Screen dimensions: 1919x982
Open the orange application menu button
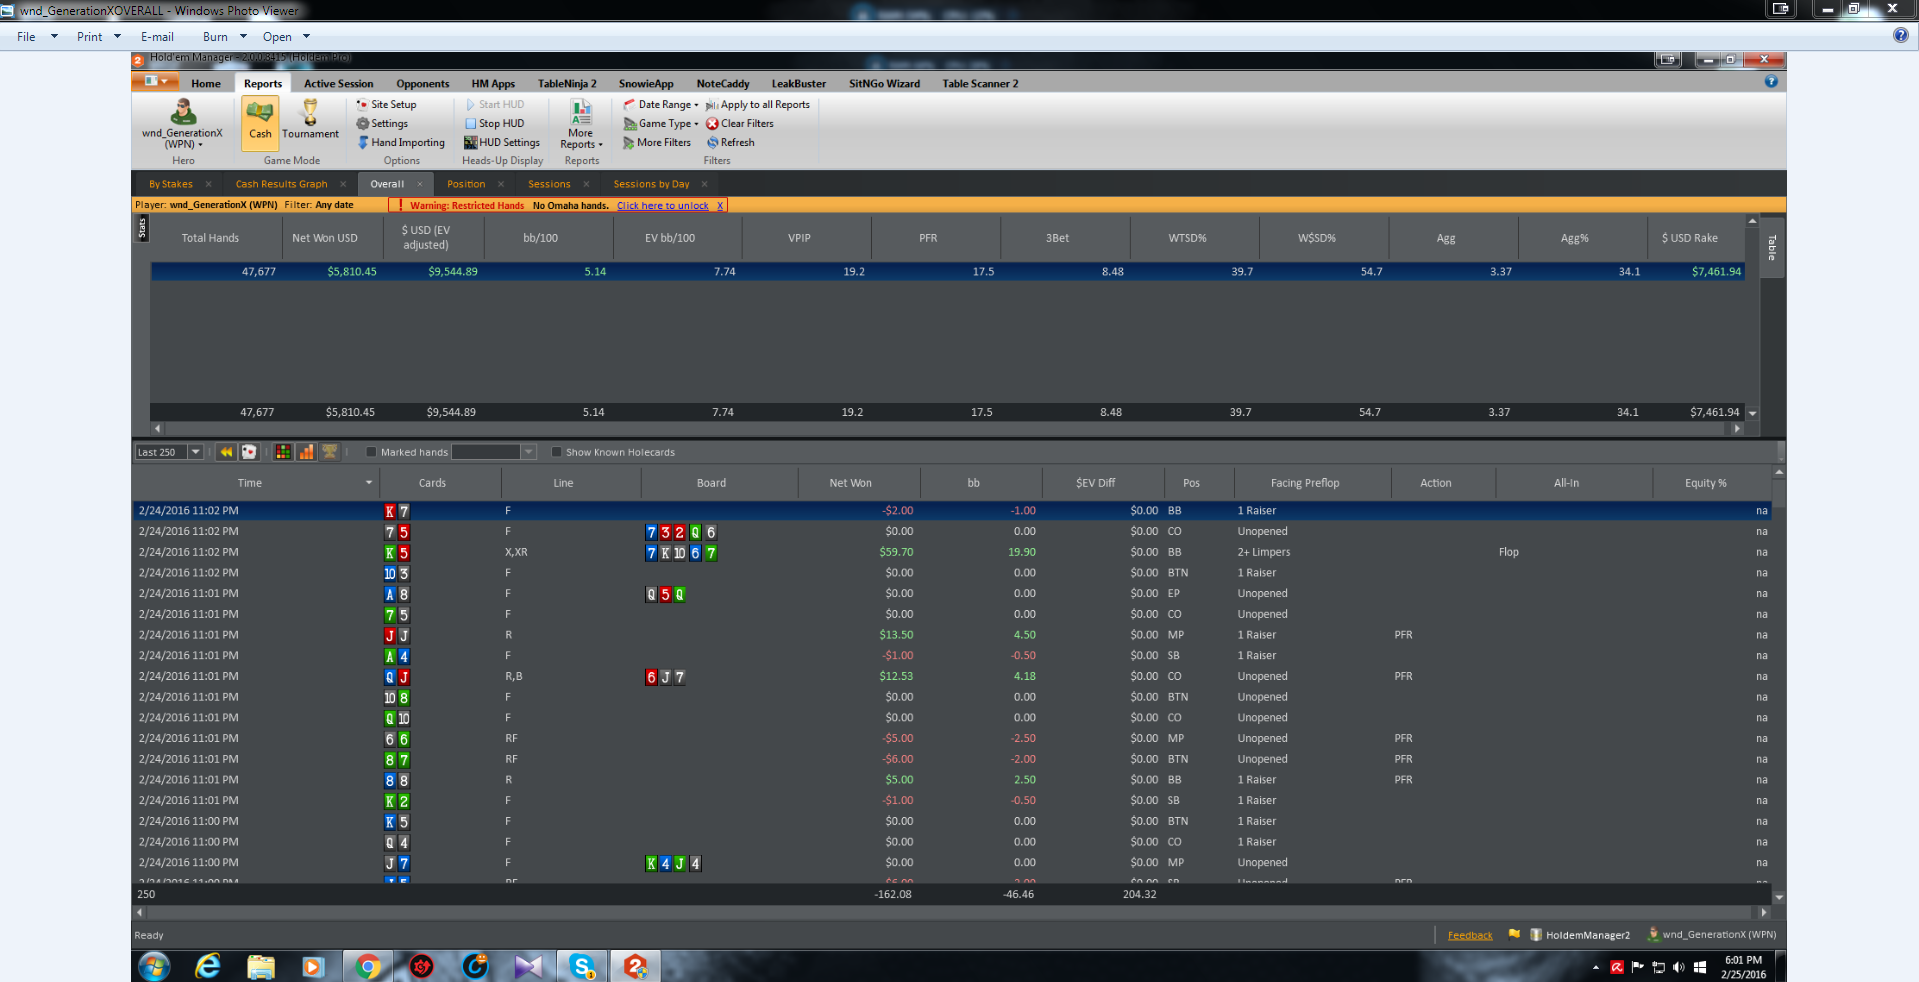[x=156, y=81]
